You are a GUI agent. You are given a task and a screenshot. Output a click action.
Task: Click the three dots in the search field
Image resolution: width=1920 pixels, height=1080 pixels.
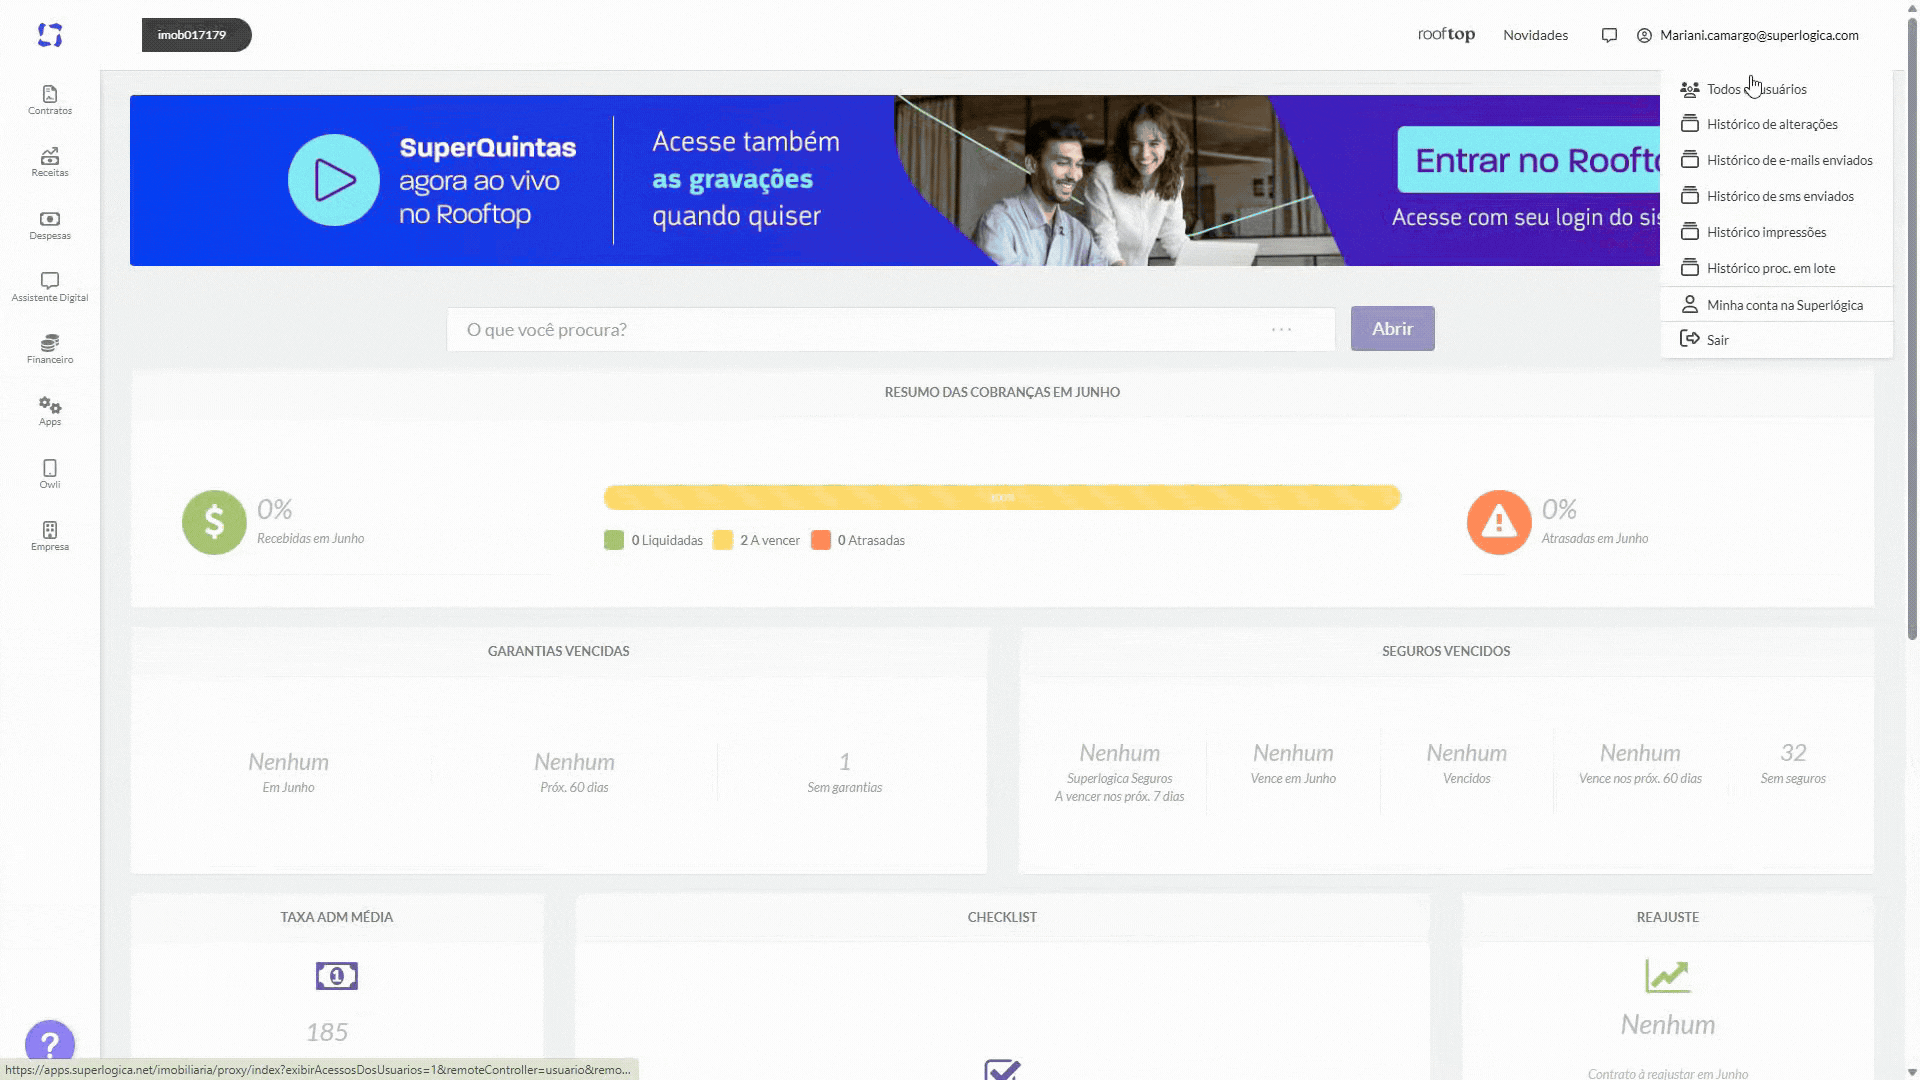[x=1282, y=329]
